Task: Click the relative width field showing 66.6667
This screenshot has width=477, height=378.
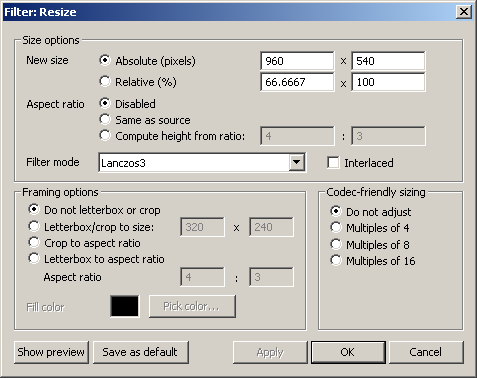Action: (x=297, y=82)
